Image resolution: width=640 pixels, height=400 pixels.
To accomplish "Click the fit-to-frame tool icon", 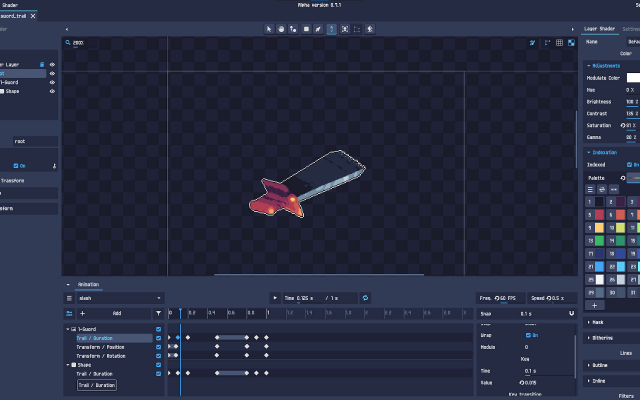I will coord(345,29).
